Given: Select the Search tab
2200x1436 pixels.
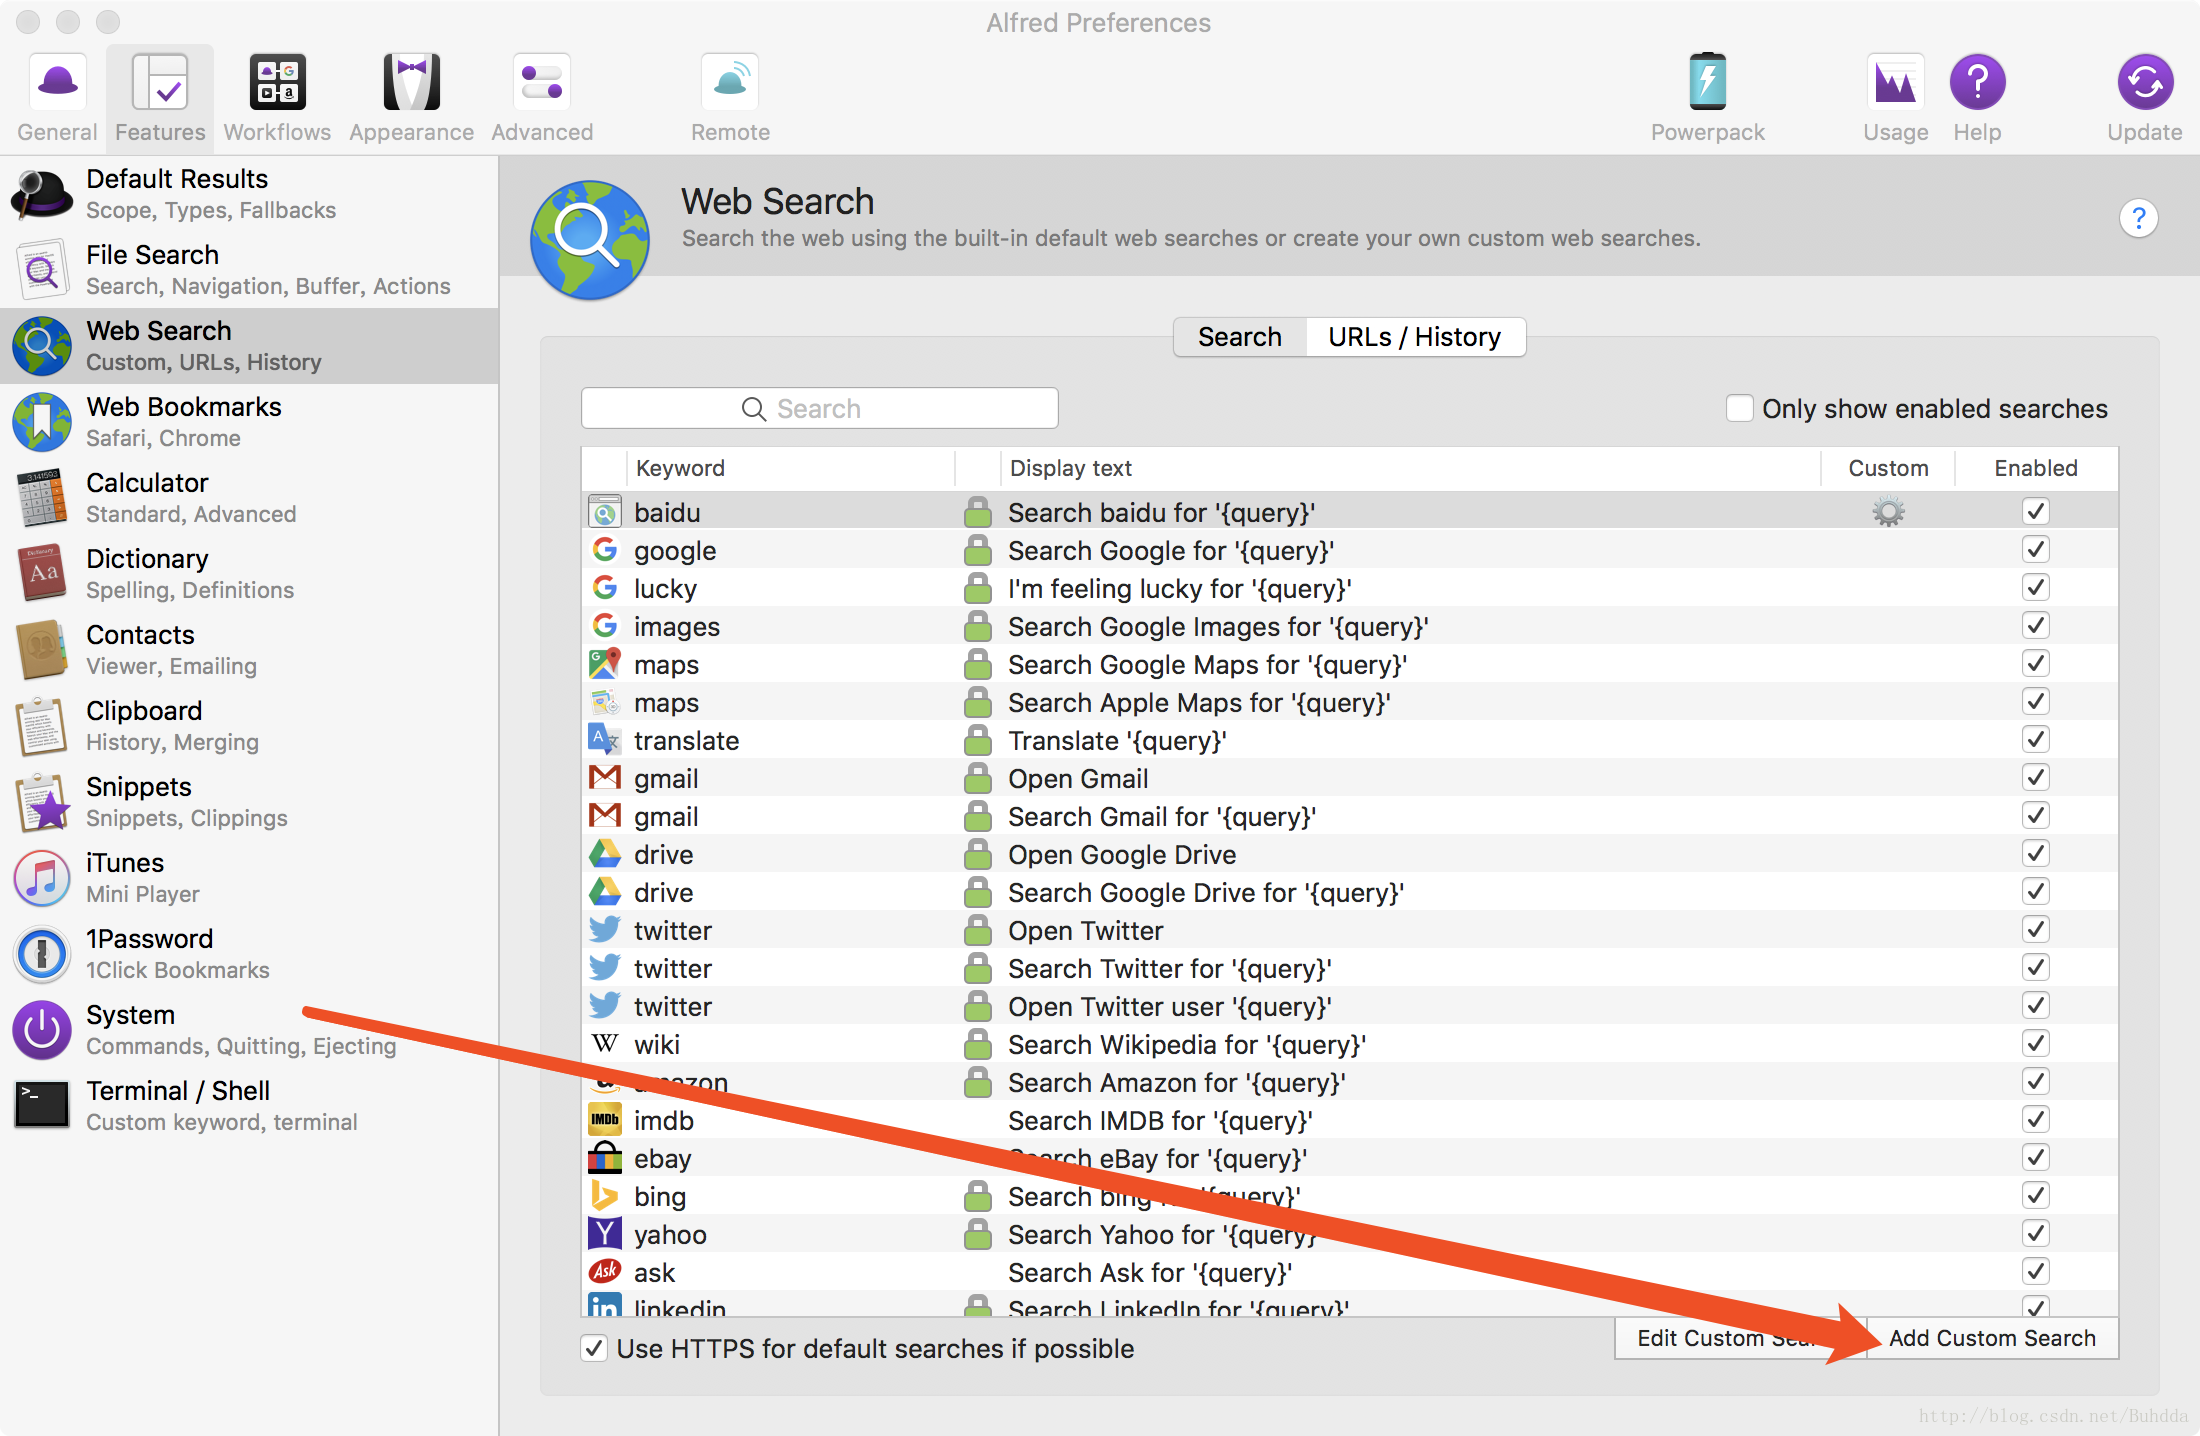Looking at the screenshot, I should point(1240,337).
